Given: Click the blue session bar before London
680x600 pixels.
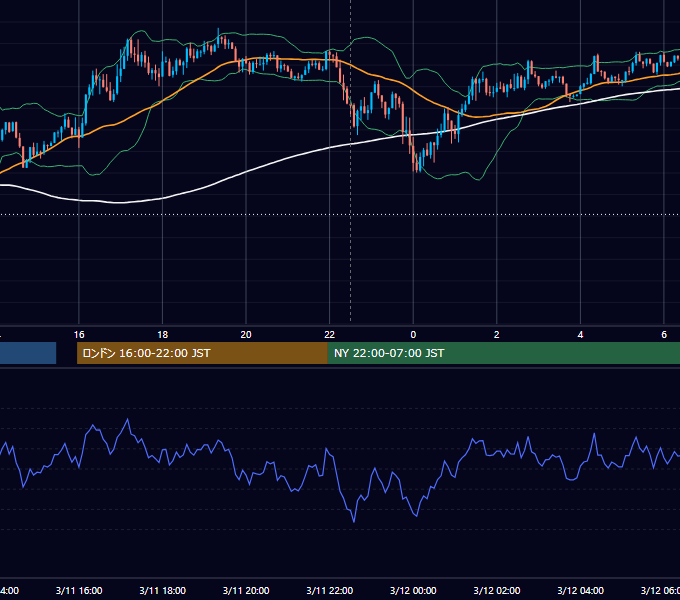Looking at the screenshot, I should click(x=28, y=353).
